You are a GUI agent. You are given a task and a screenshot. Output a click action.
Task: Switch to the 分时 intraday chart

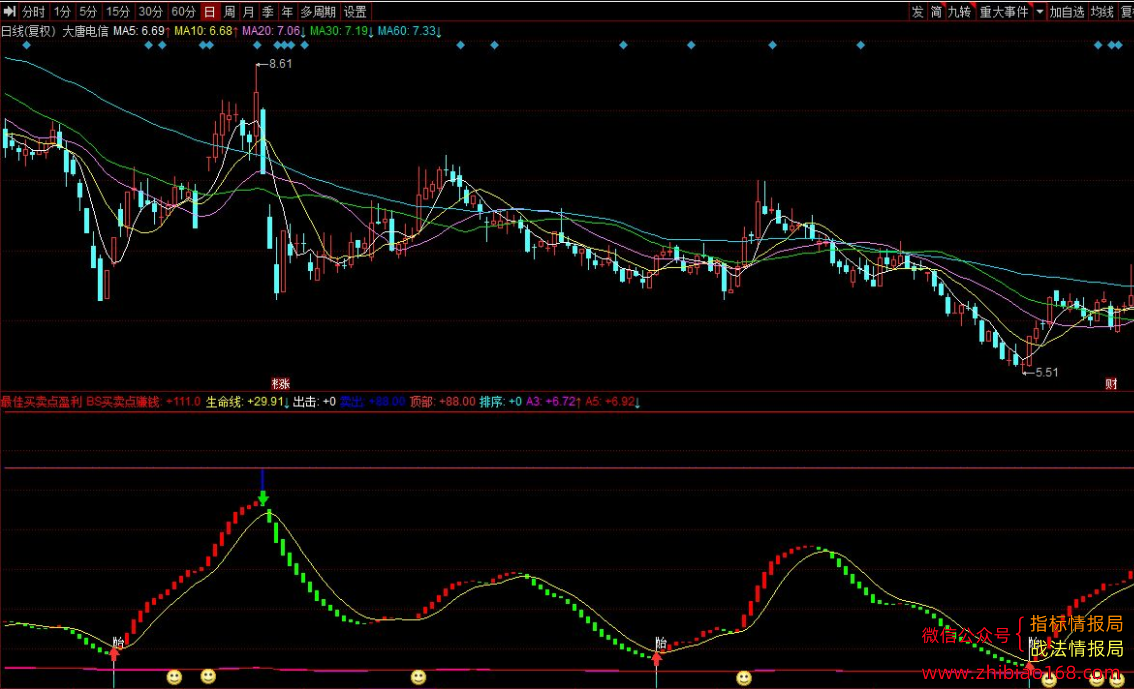(x=33, y=12)
